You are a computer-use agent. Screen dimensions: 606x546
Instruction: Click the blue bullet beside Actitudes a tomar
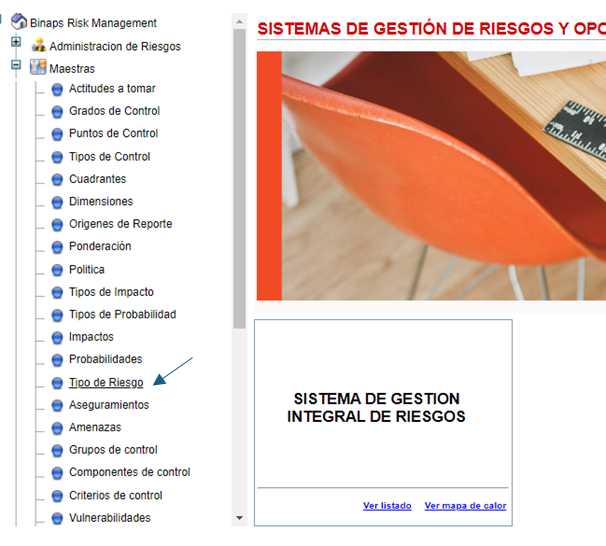(57, 89)
